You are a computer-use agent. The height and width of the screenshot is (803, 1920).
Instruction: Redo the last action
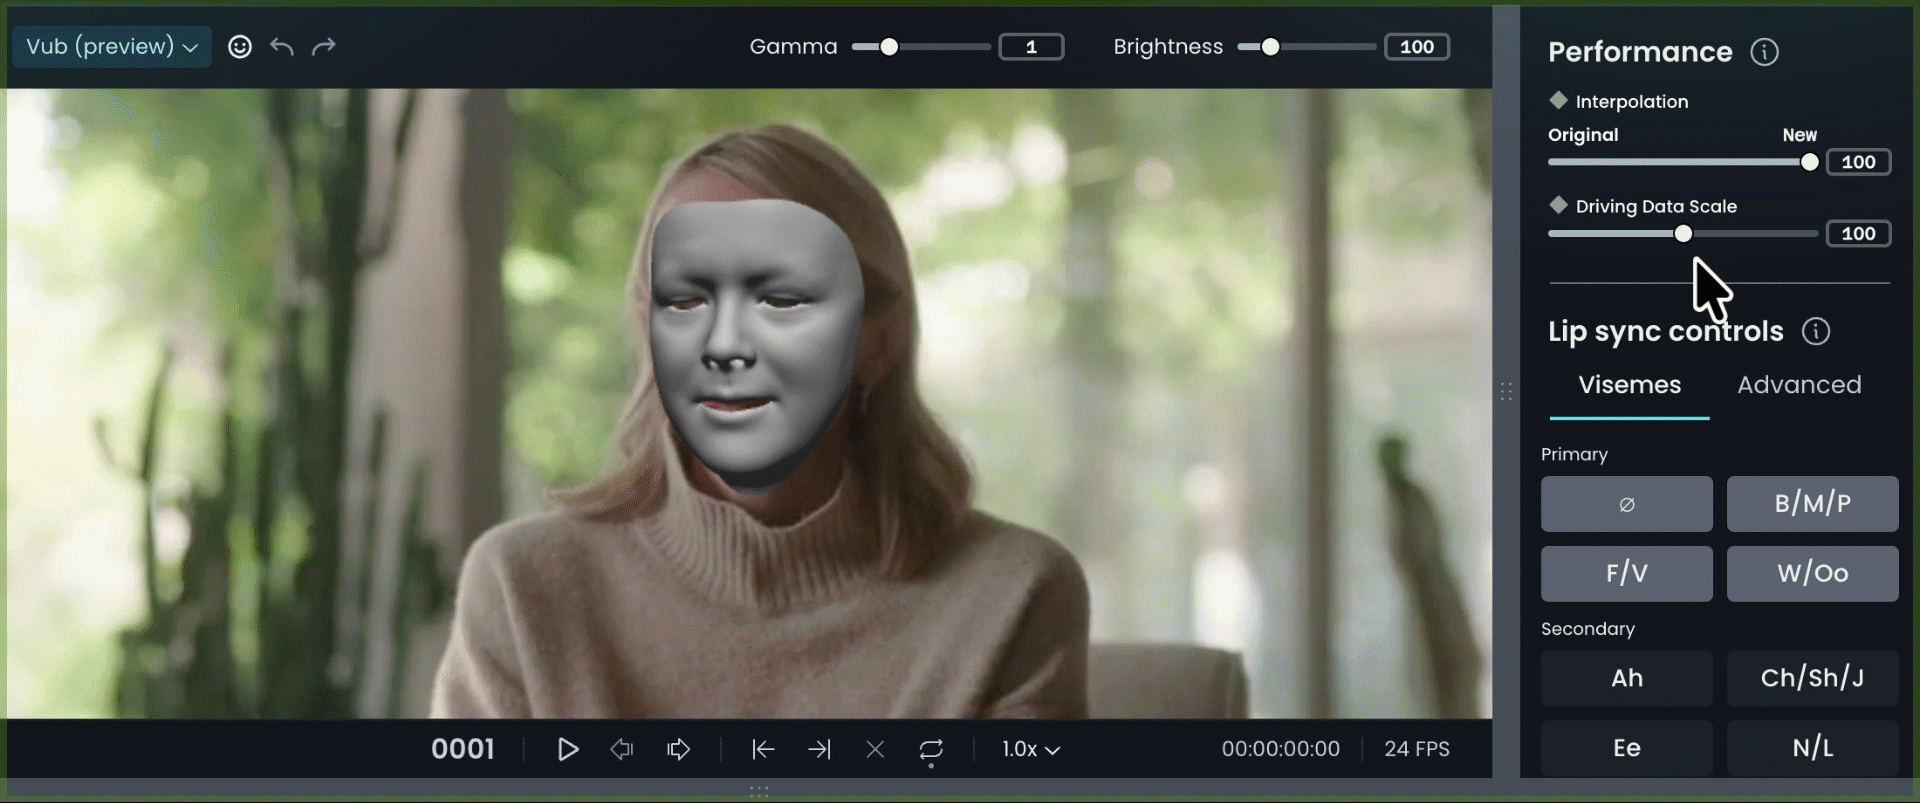[x=324, y=47]
